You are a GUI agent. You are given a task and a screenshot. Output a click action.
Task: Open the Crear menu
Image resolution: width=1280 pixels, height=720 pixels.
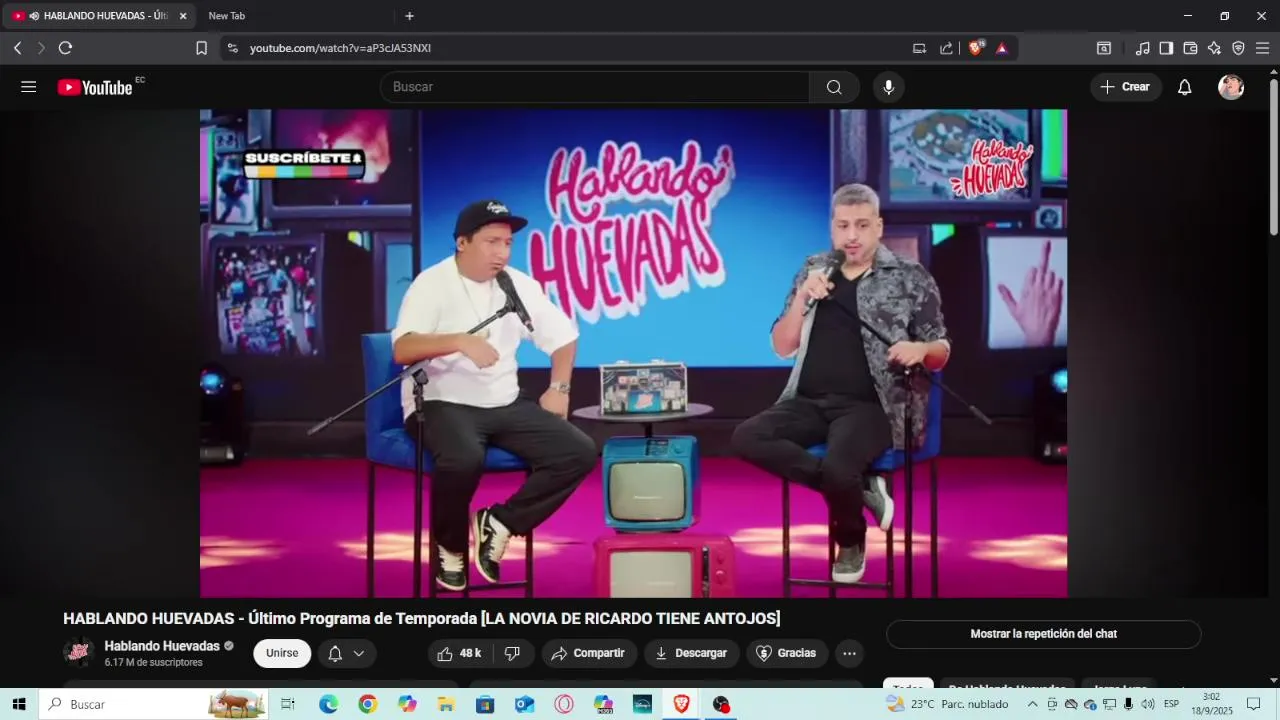point(1126,87)
